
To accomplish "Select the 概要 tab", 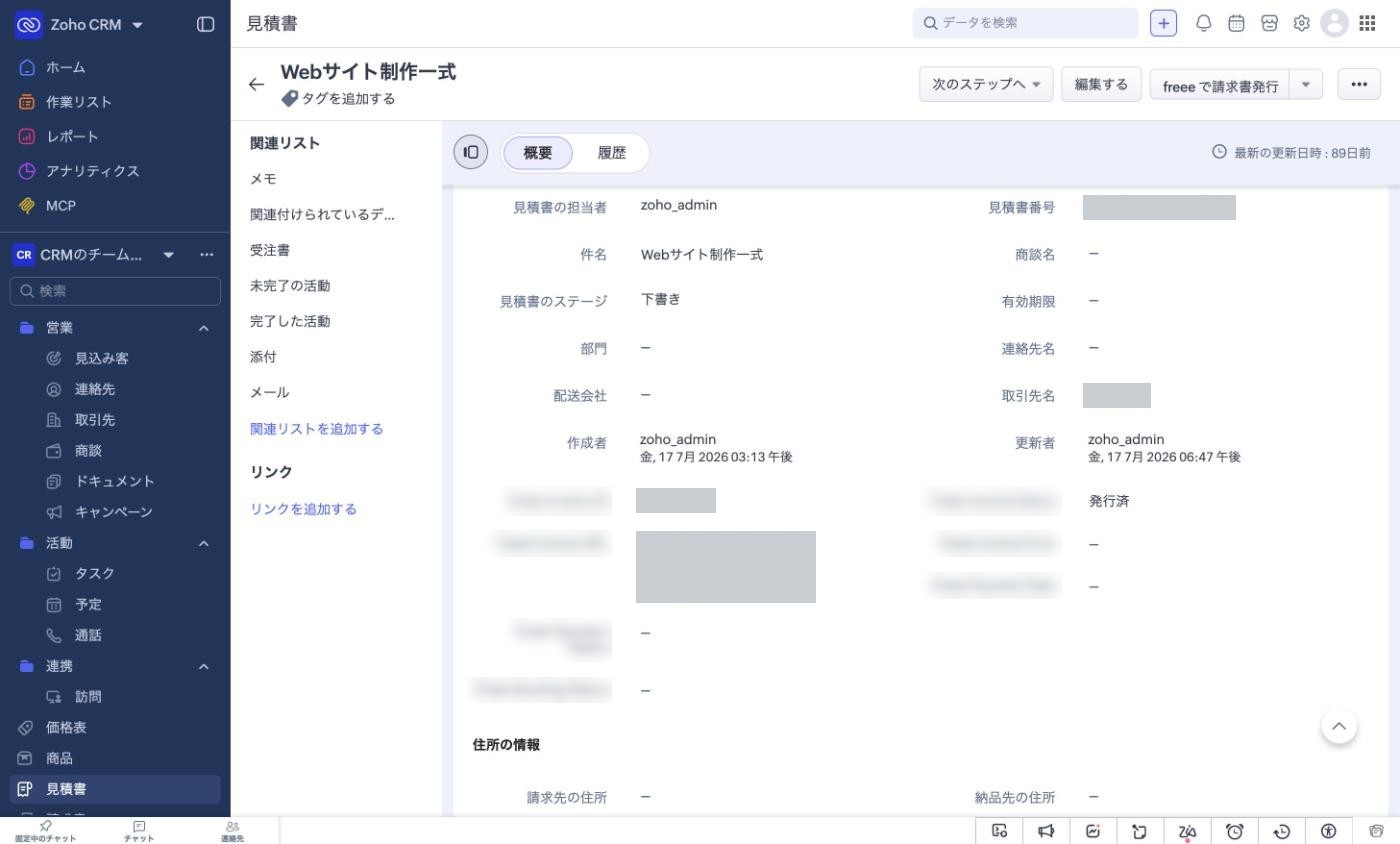I will click(x=537, y=152).
